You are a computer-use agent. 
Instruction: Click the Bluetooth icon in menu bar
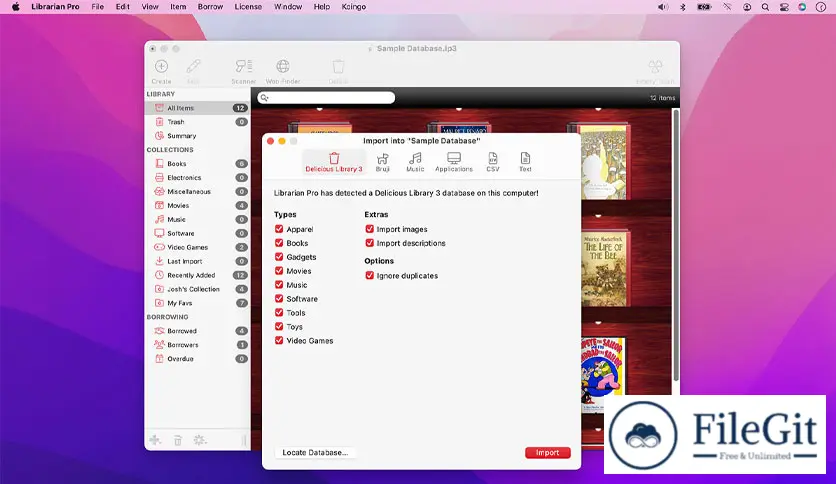tap(682, 7)
